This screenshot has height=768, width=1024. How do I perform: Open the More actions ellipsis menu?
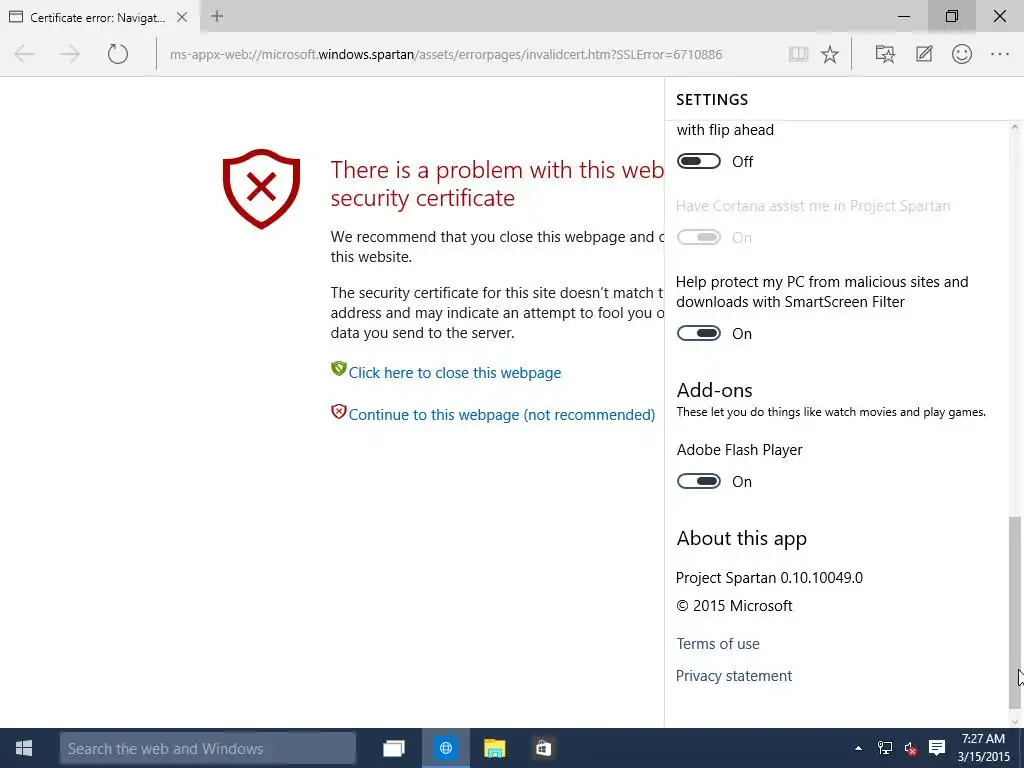click(x=1000, y=54)
